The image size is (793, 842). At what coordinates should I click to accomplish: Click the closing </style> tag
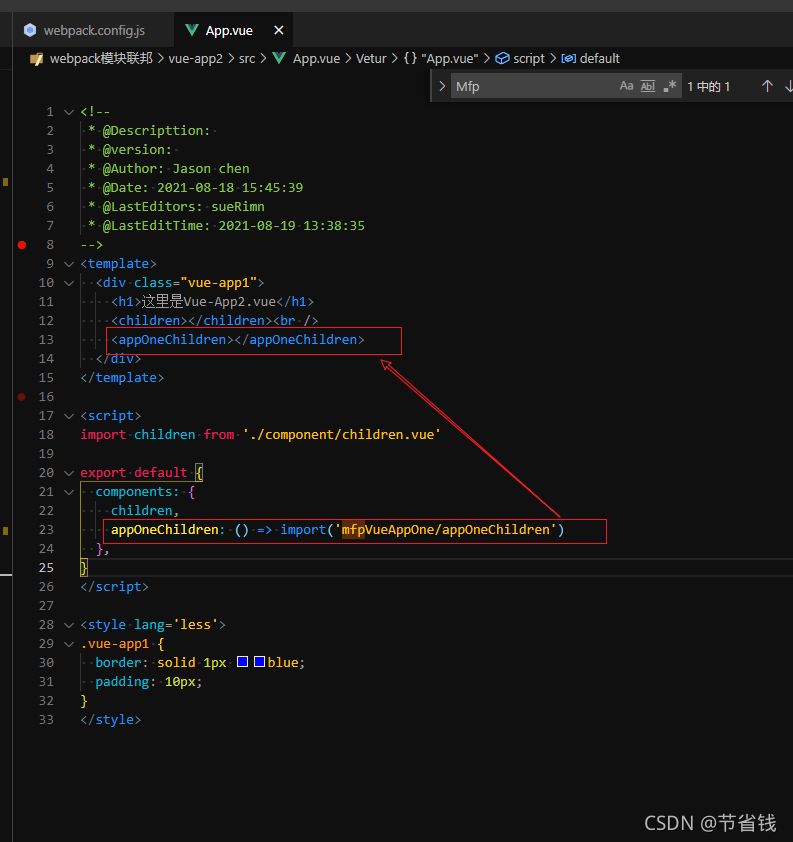111,720
